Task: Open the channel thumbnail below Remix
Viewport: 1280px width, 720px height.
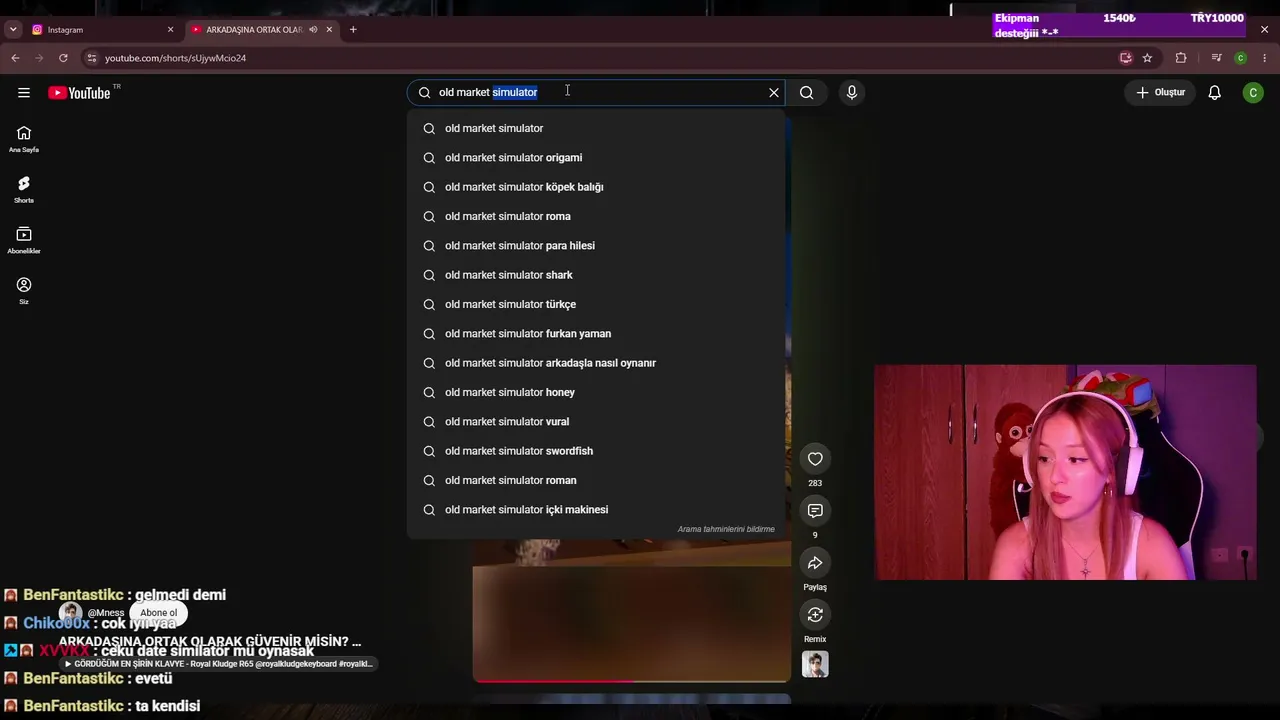Action: coord(815,664)
